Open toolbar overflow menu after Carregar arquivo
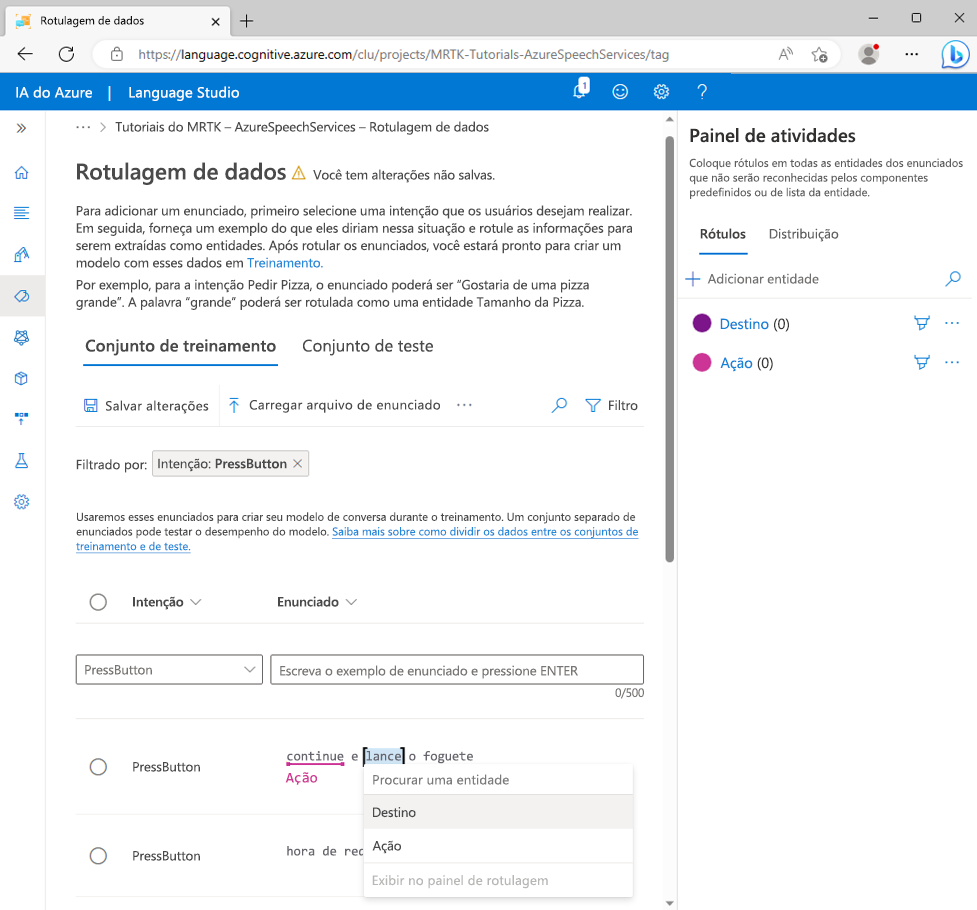Viewport: 977px width, 910px height. click(x=464, y=405)
